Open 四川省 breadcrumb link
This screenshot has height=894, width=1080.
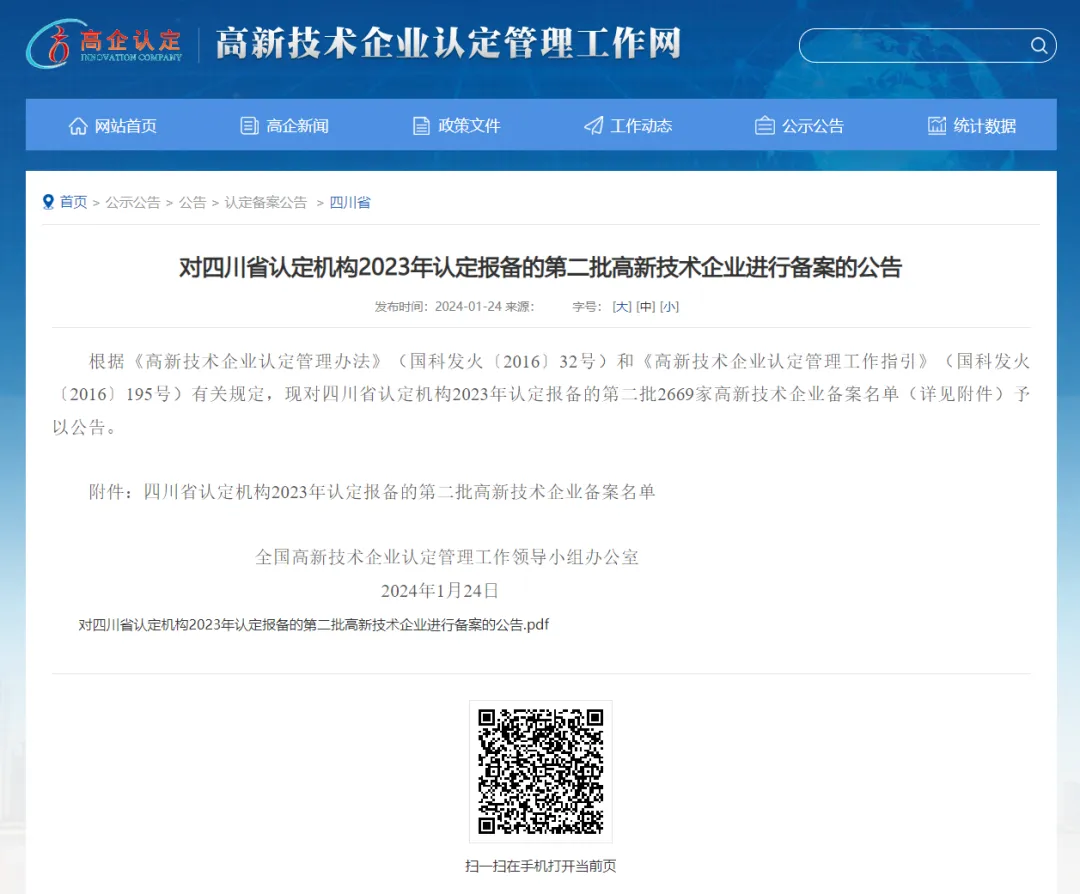coord(350,202)
